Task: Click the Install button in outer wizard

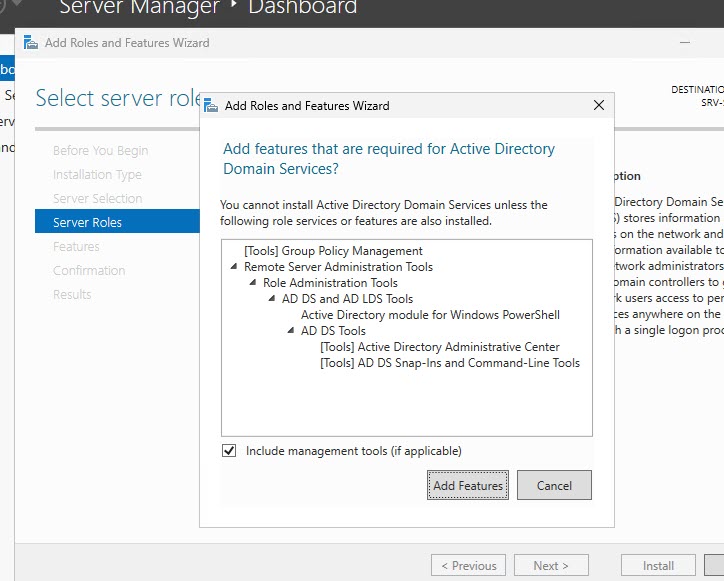Action: (658, 565)
